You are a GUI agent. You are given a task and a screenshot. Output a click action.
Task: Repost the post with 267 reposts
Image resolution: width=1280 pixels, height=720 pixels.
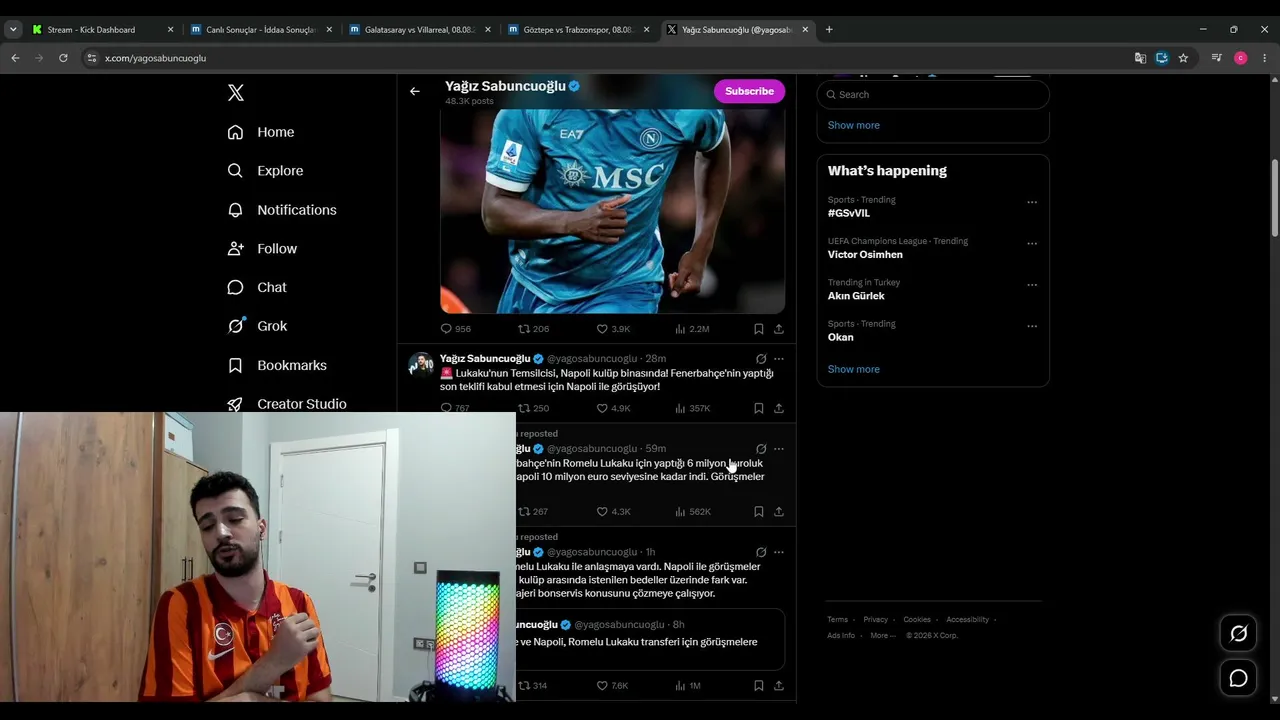point(533,512)
